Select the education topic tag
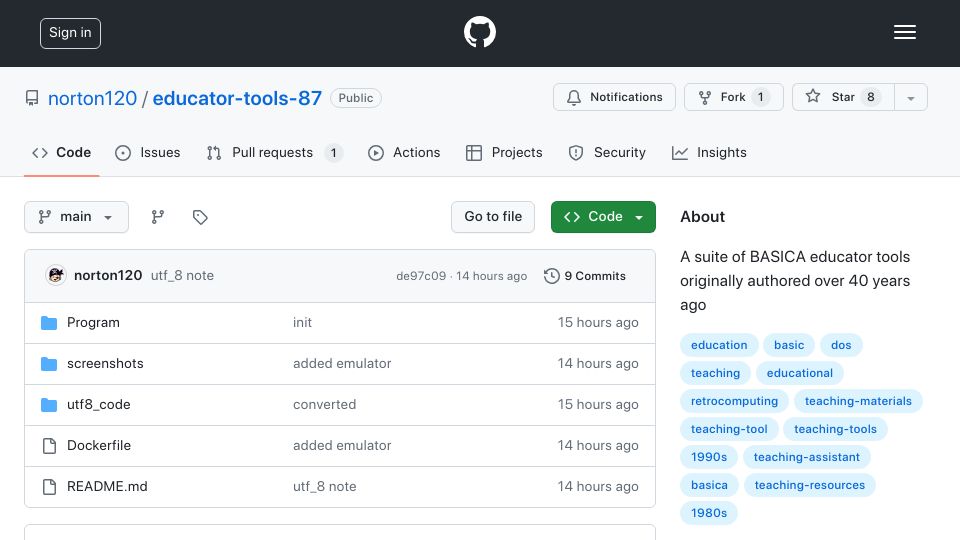This screenshot has height=540, width=960. tap(719, 345)
